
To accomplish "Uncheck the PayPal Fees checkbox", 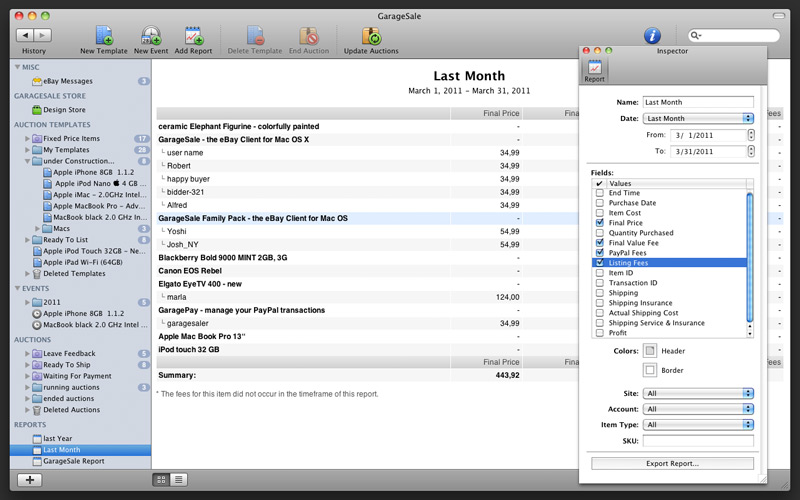I will [599, 253].
